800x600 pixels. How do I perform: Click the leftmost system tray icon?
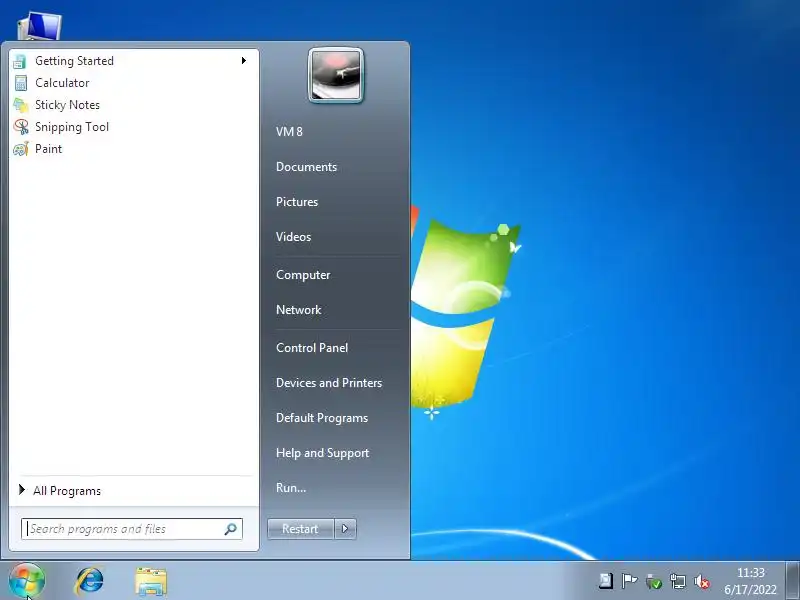tap(606, 581)
